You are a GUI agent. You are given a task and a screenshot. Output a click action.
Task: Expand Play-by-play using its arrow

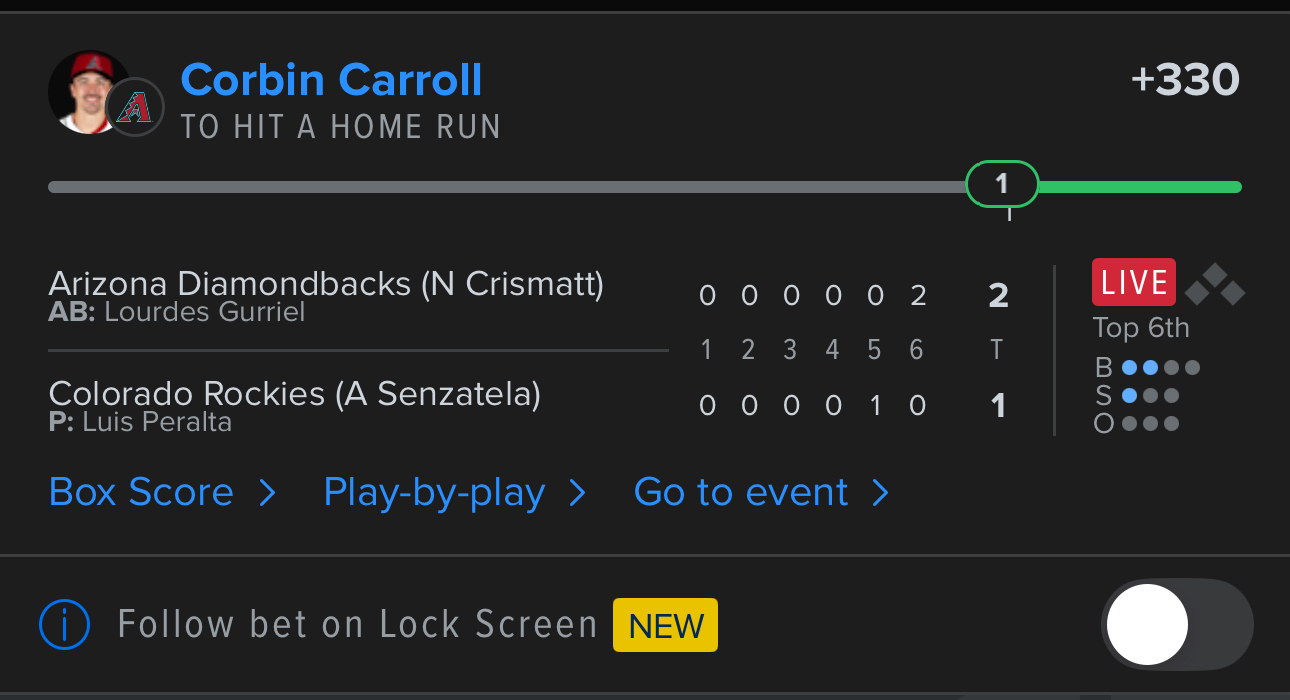577,493
